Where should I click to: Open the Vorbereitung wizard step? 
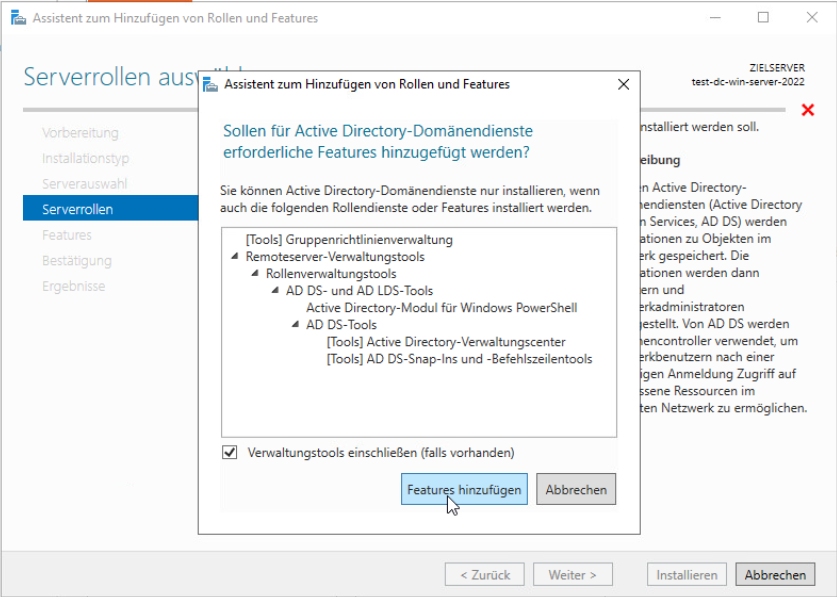tap(80, 132)
